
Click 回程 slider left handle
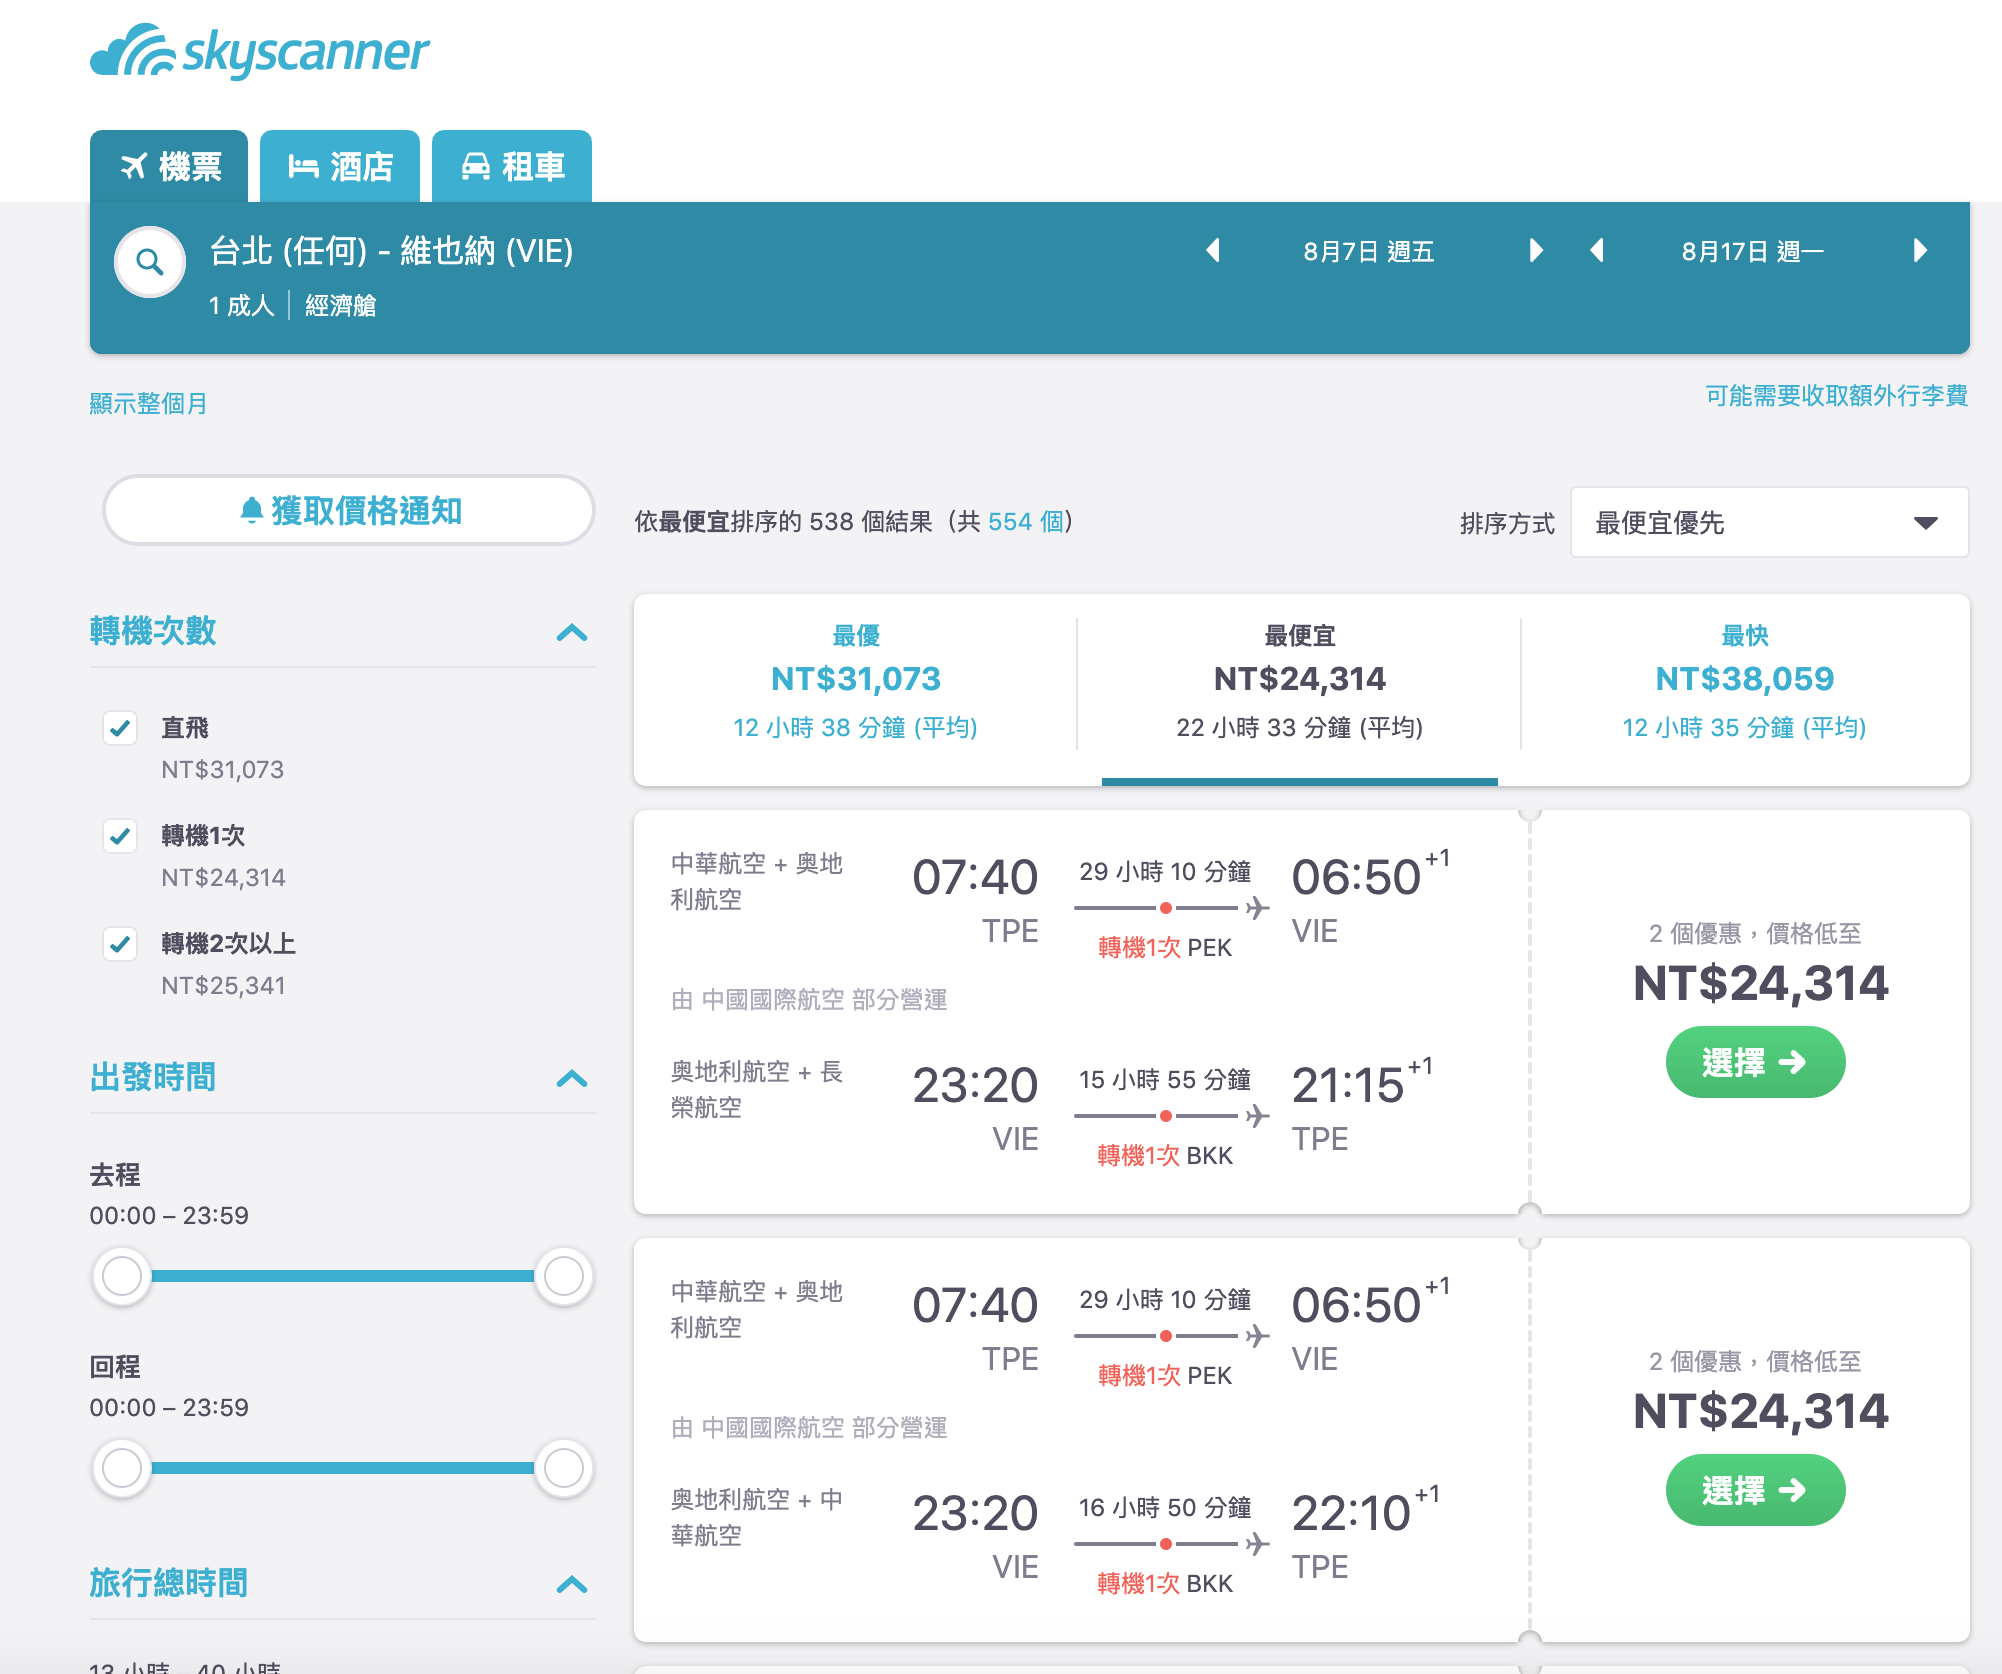(122, 1468)
